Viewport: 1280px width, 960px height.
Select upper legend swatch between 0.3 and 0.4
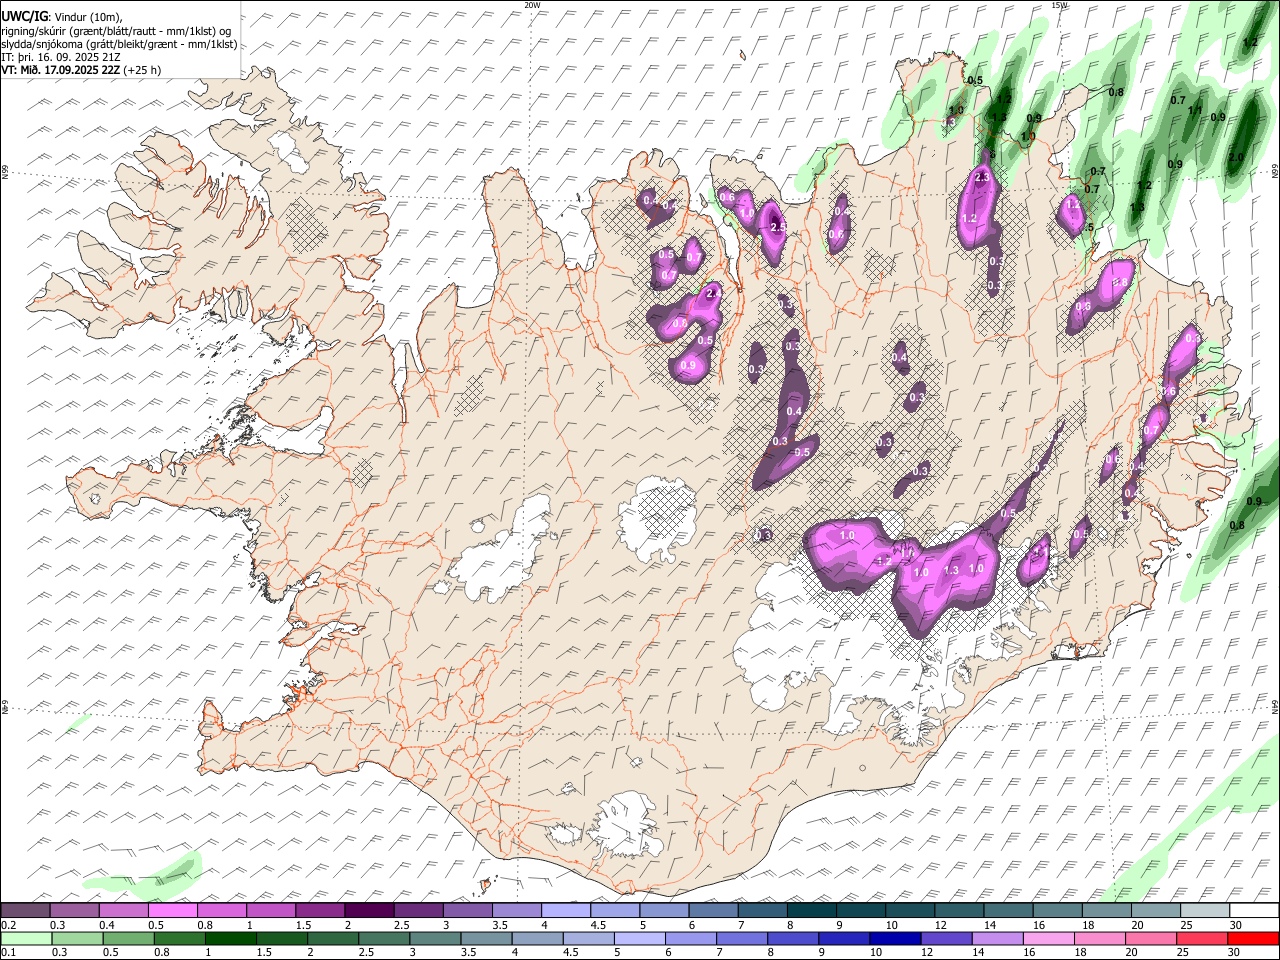(74, 911)
